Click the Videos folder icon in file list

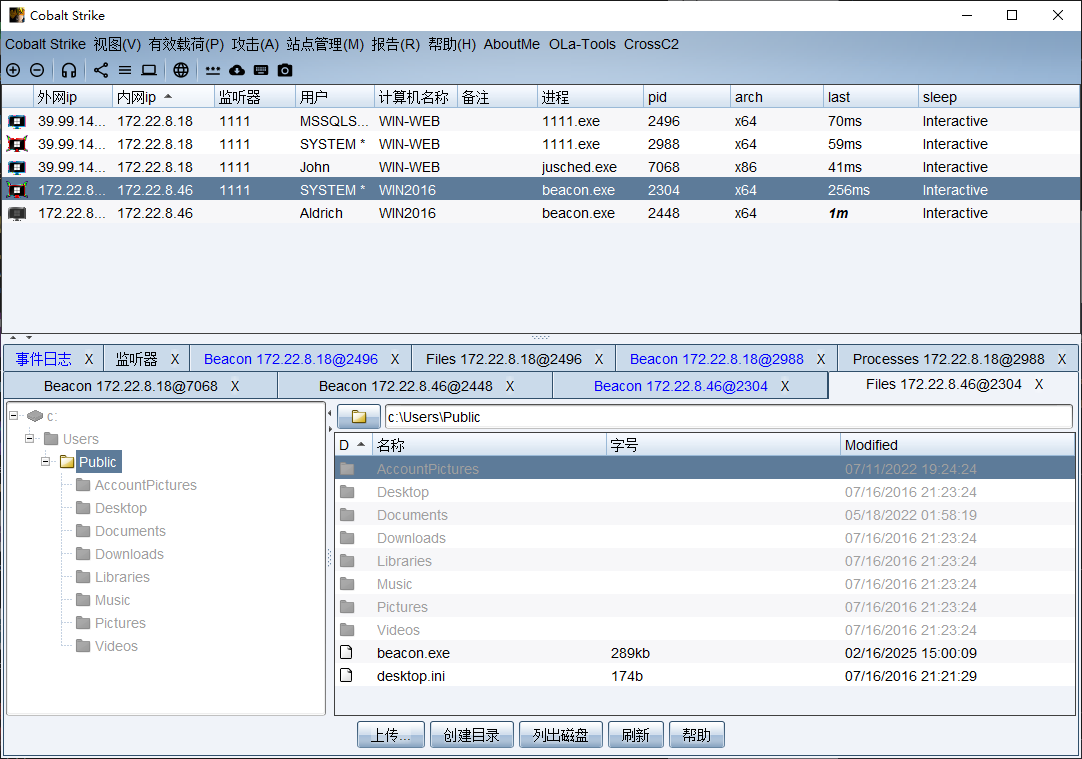[347, 630]
